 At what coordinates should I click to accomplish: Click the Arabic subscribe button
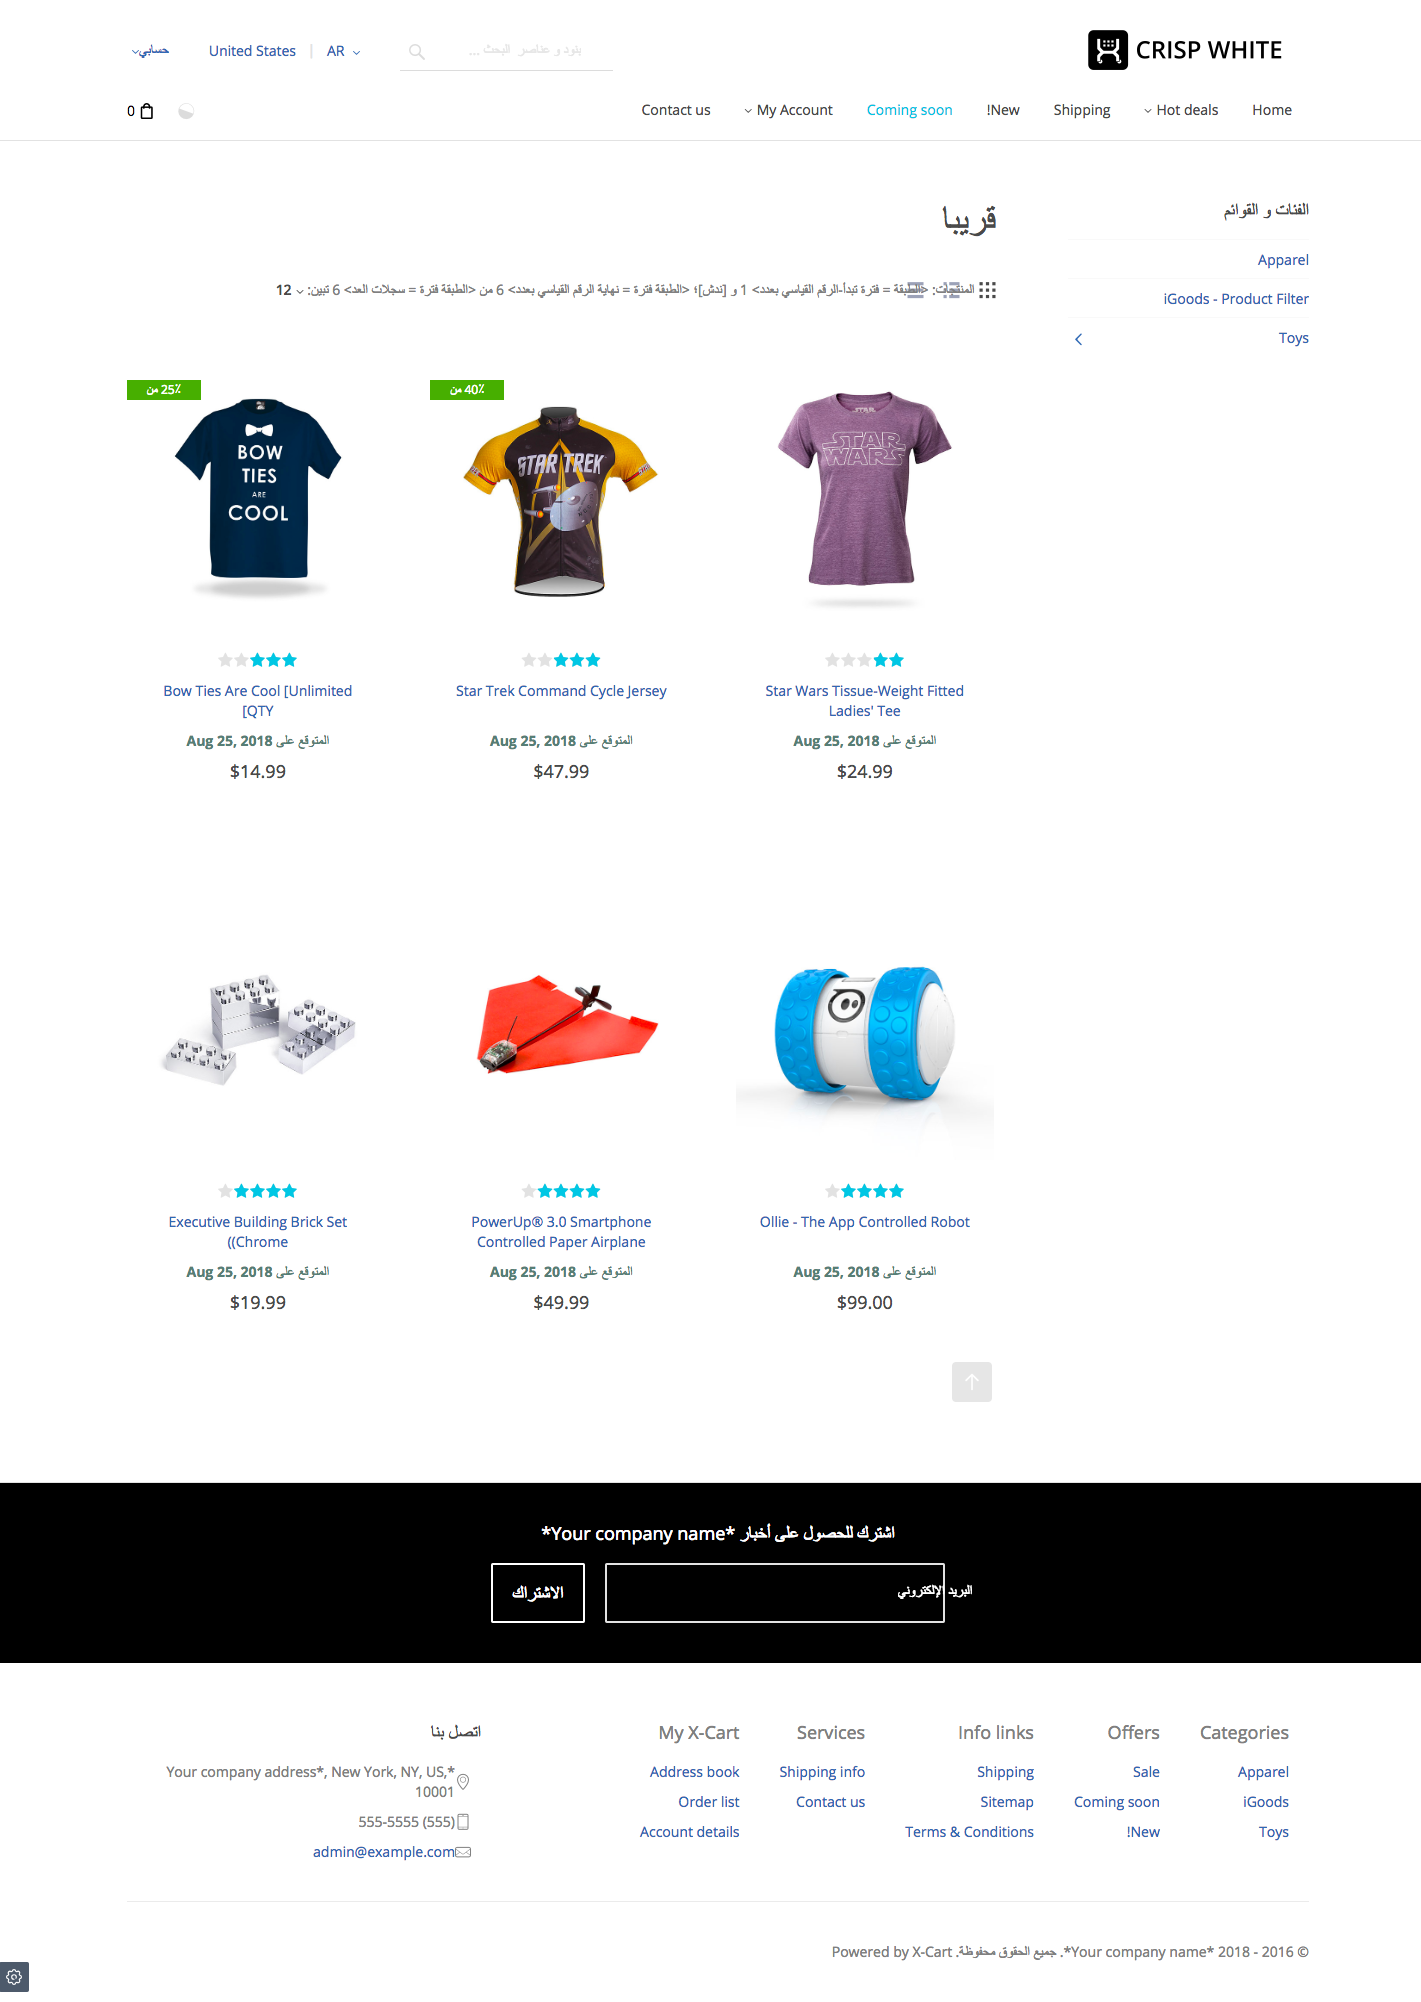click(x=538, y=1593)
